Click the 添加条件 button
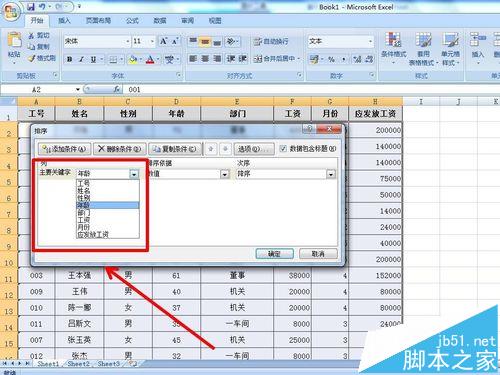The image size is (500, 375). 64,149
